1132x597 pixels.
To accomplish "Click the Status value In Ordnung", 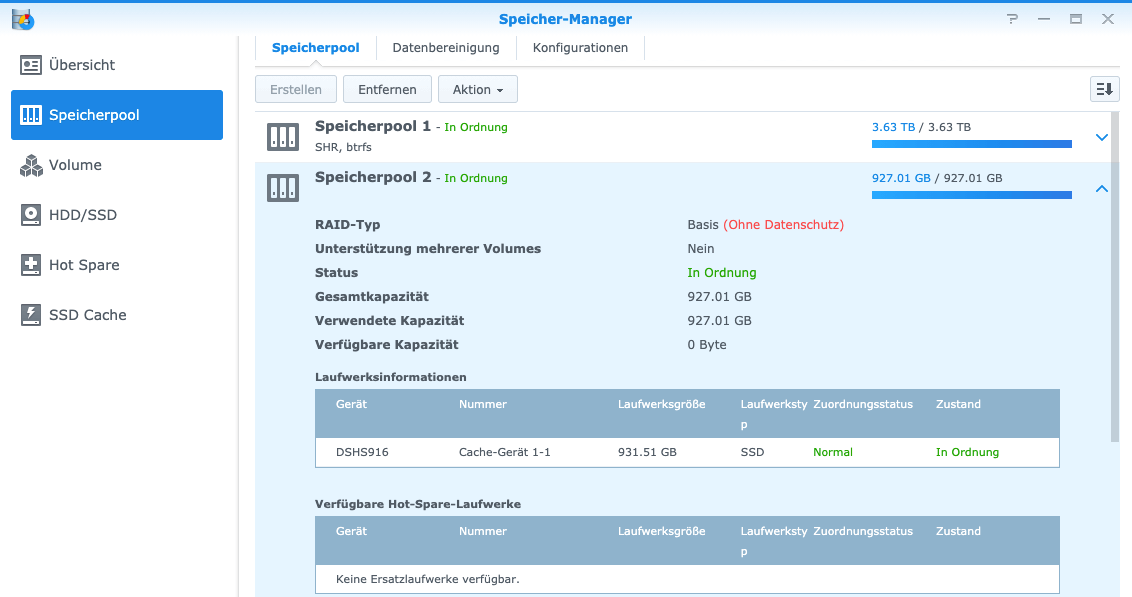I will click(722, 273).
